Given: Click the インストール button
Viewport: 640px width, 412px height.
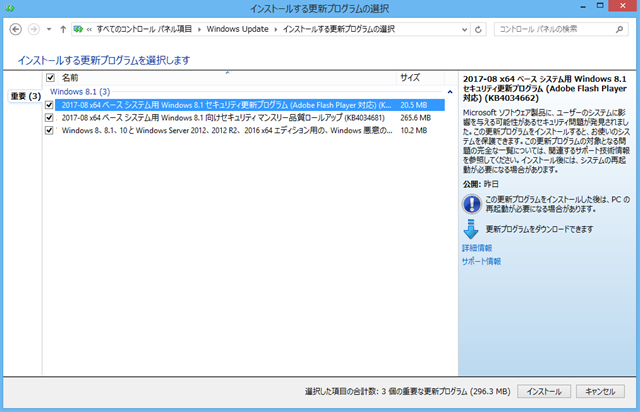Looking at the screenshot, I should click(x=544, y=392).
